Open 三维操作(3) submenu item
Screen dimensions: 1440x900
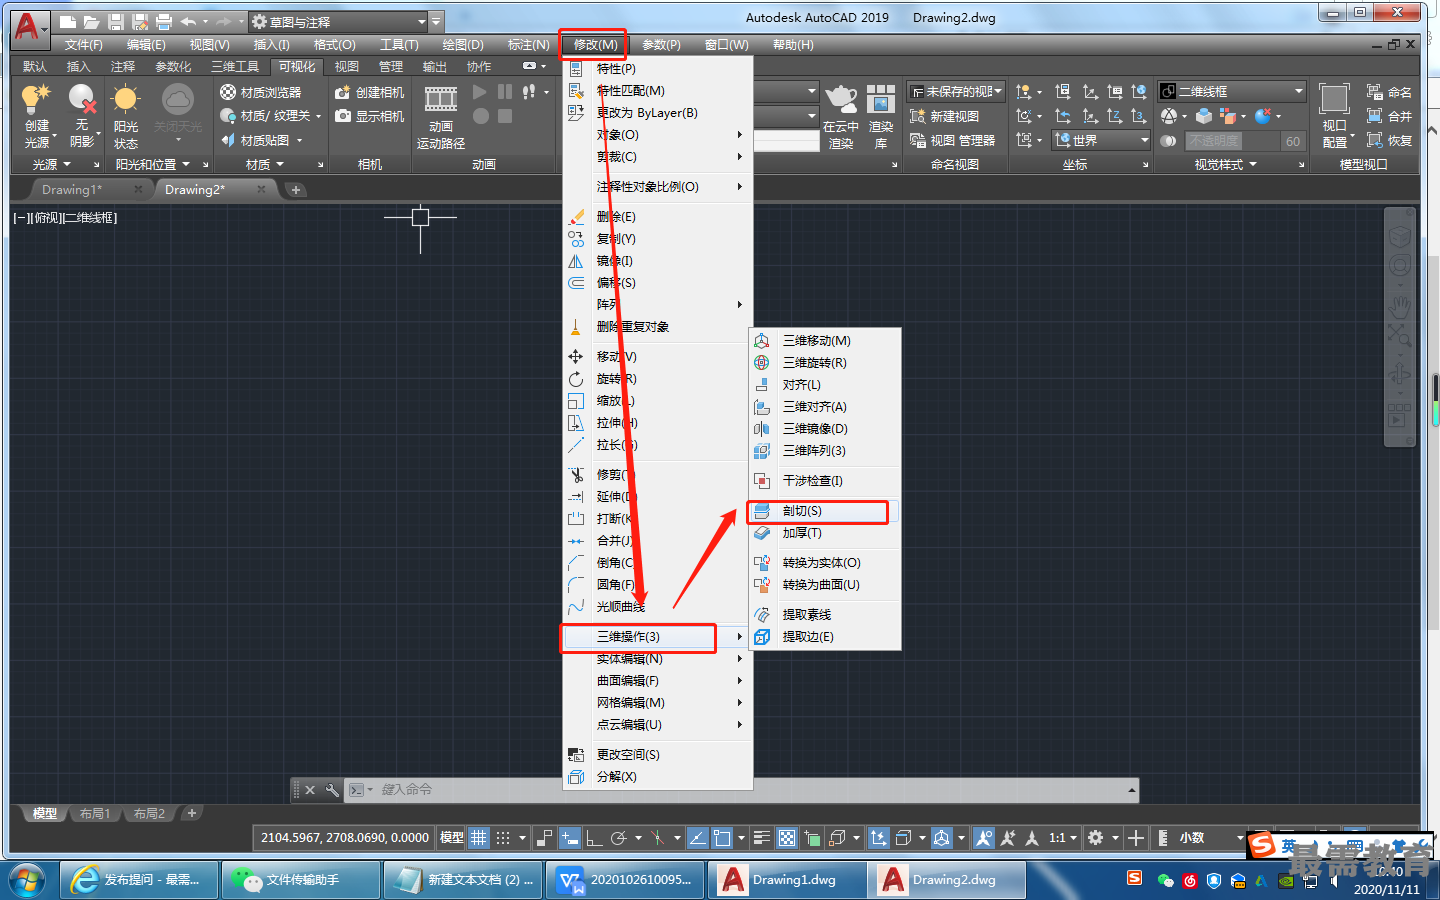pos(657,637)
